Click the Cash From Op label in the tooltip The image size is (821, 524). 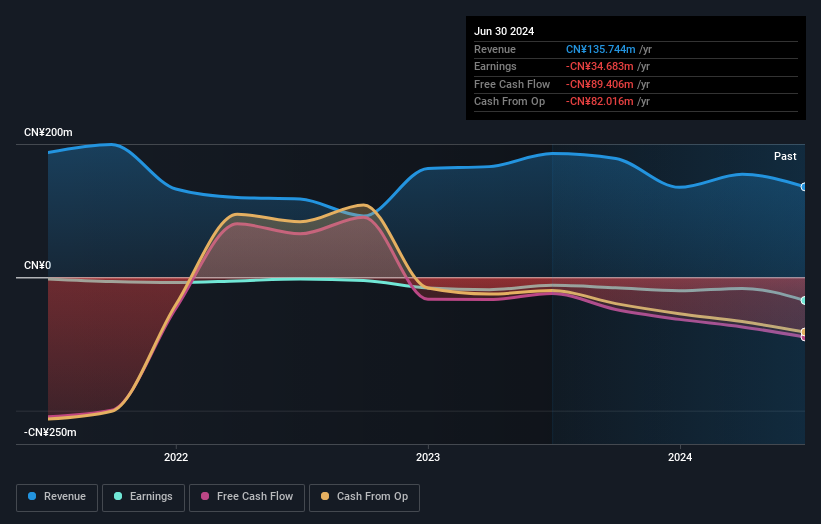509,102
